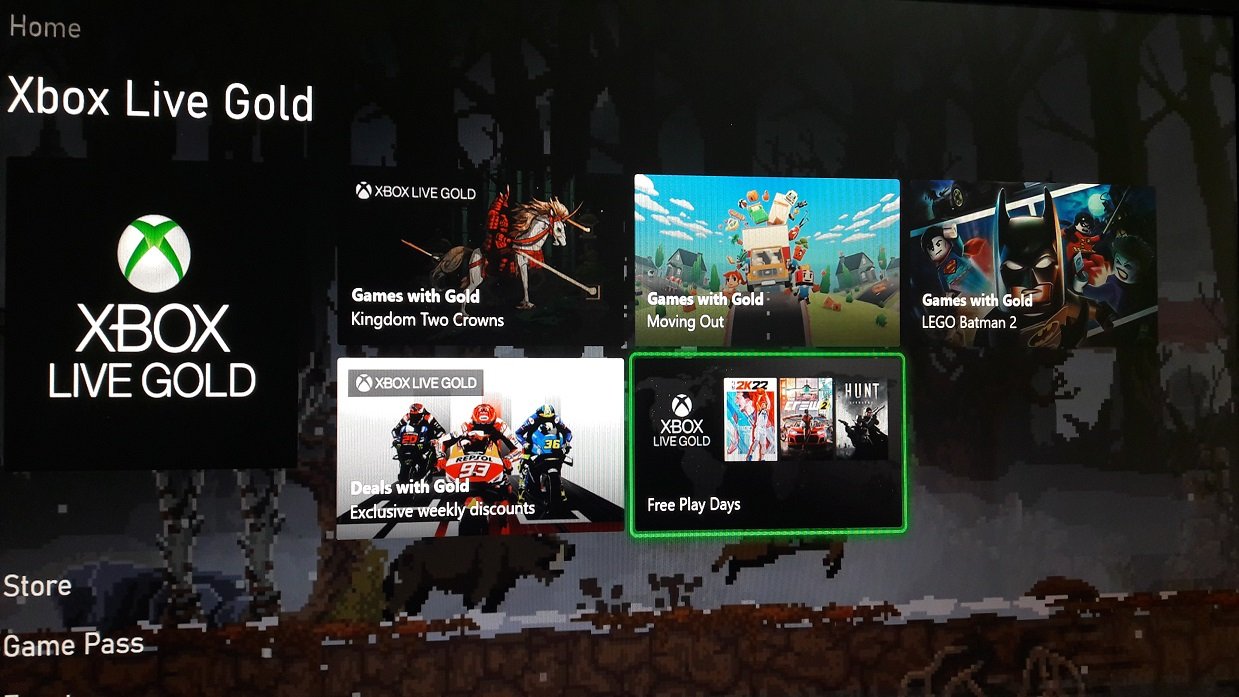
Task: Go to the Home menu item
Action: click(45, 26)
